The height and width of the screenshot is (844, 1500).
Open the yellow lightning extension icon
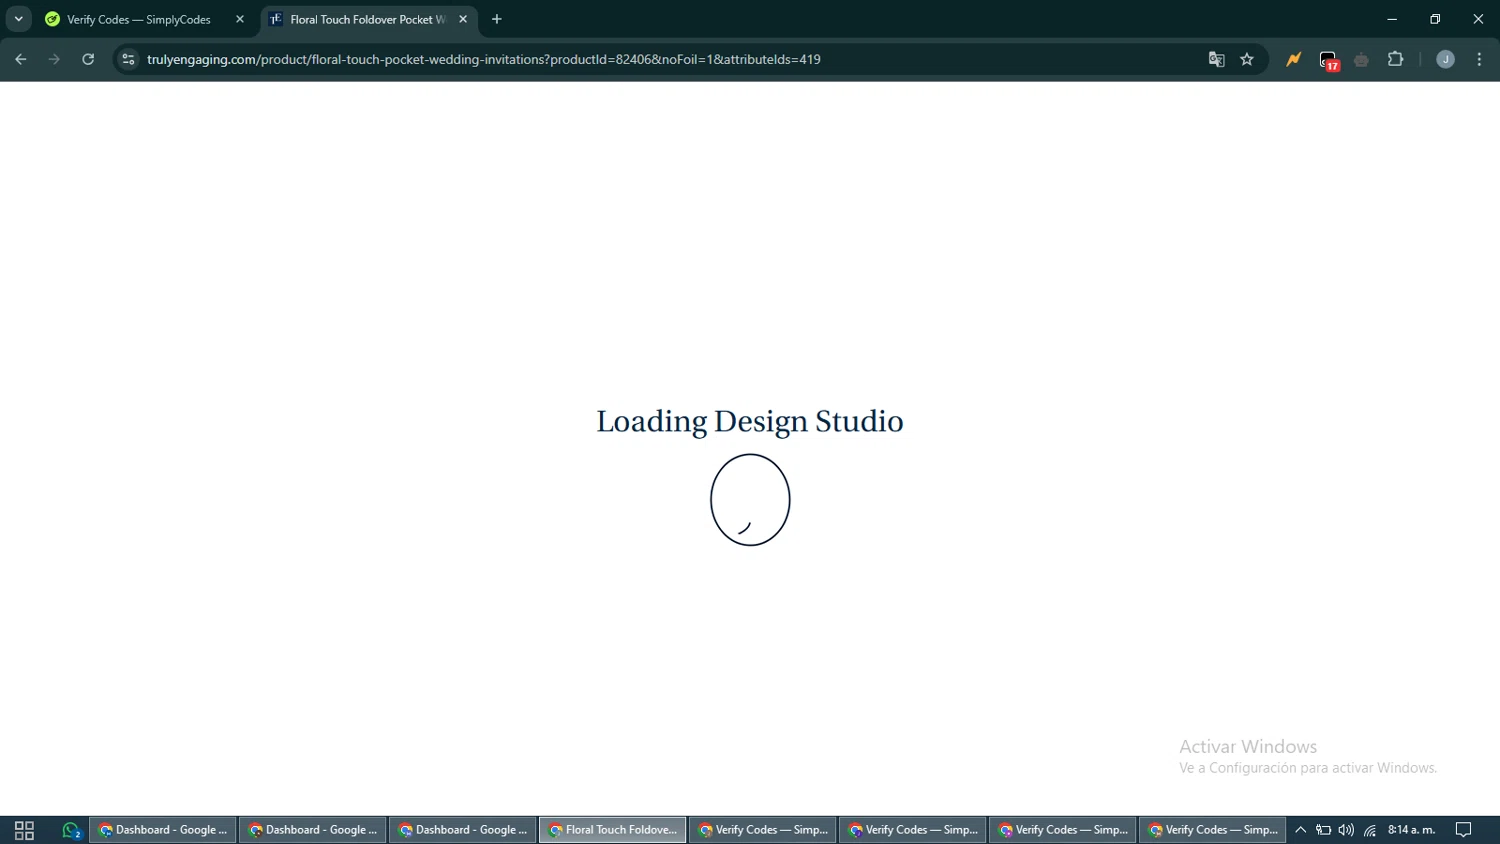click(x=1294, y=59)
